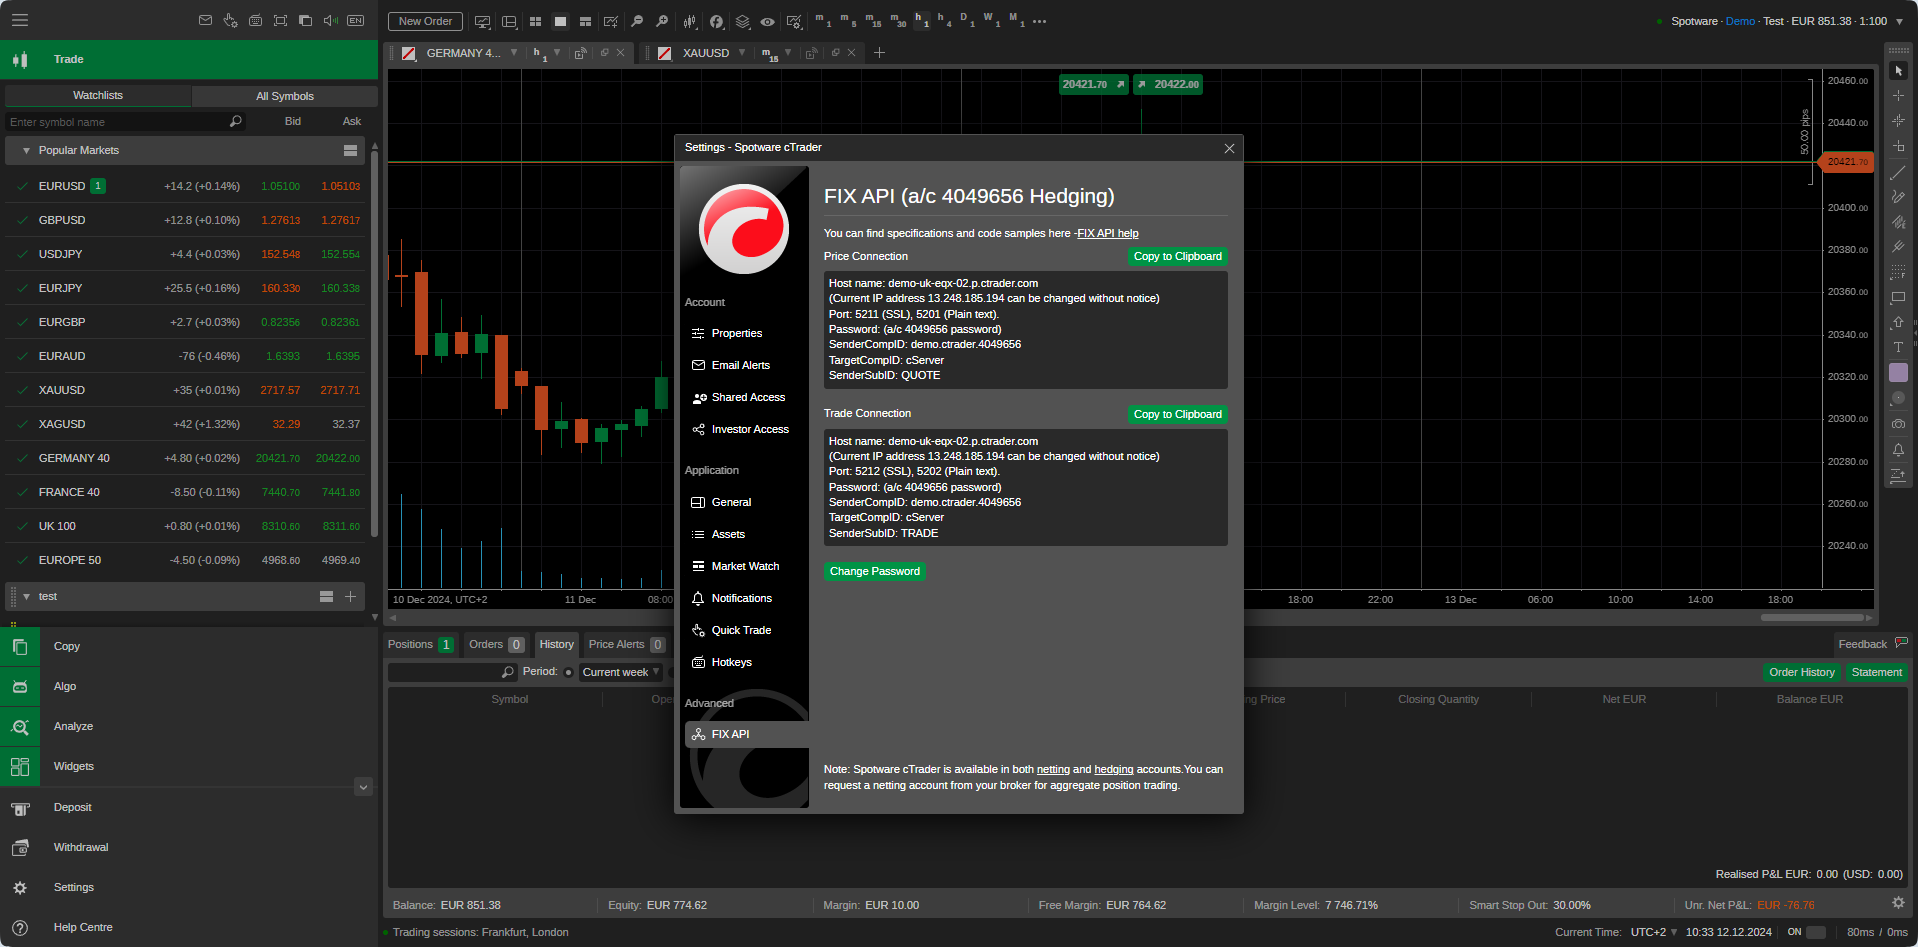Select the trend line drawing tool
The height and width of the screenshot is (947, 1918).
pos(1898,172)
